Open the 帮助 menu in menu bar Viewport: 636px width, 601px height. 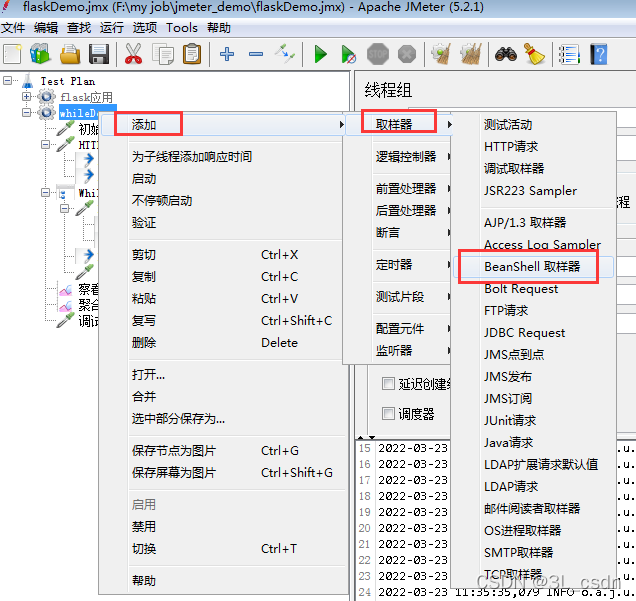(219, 28)
